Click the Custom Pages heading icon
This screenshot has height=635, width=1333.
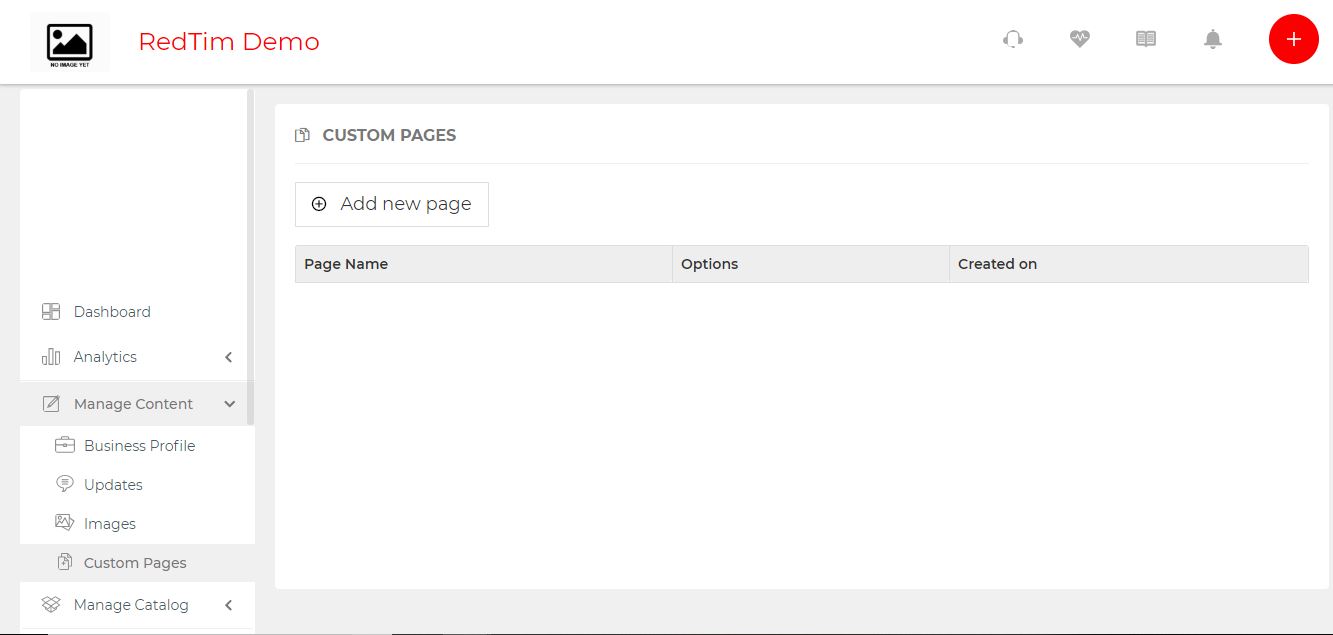(302, 135)
